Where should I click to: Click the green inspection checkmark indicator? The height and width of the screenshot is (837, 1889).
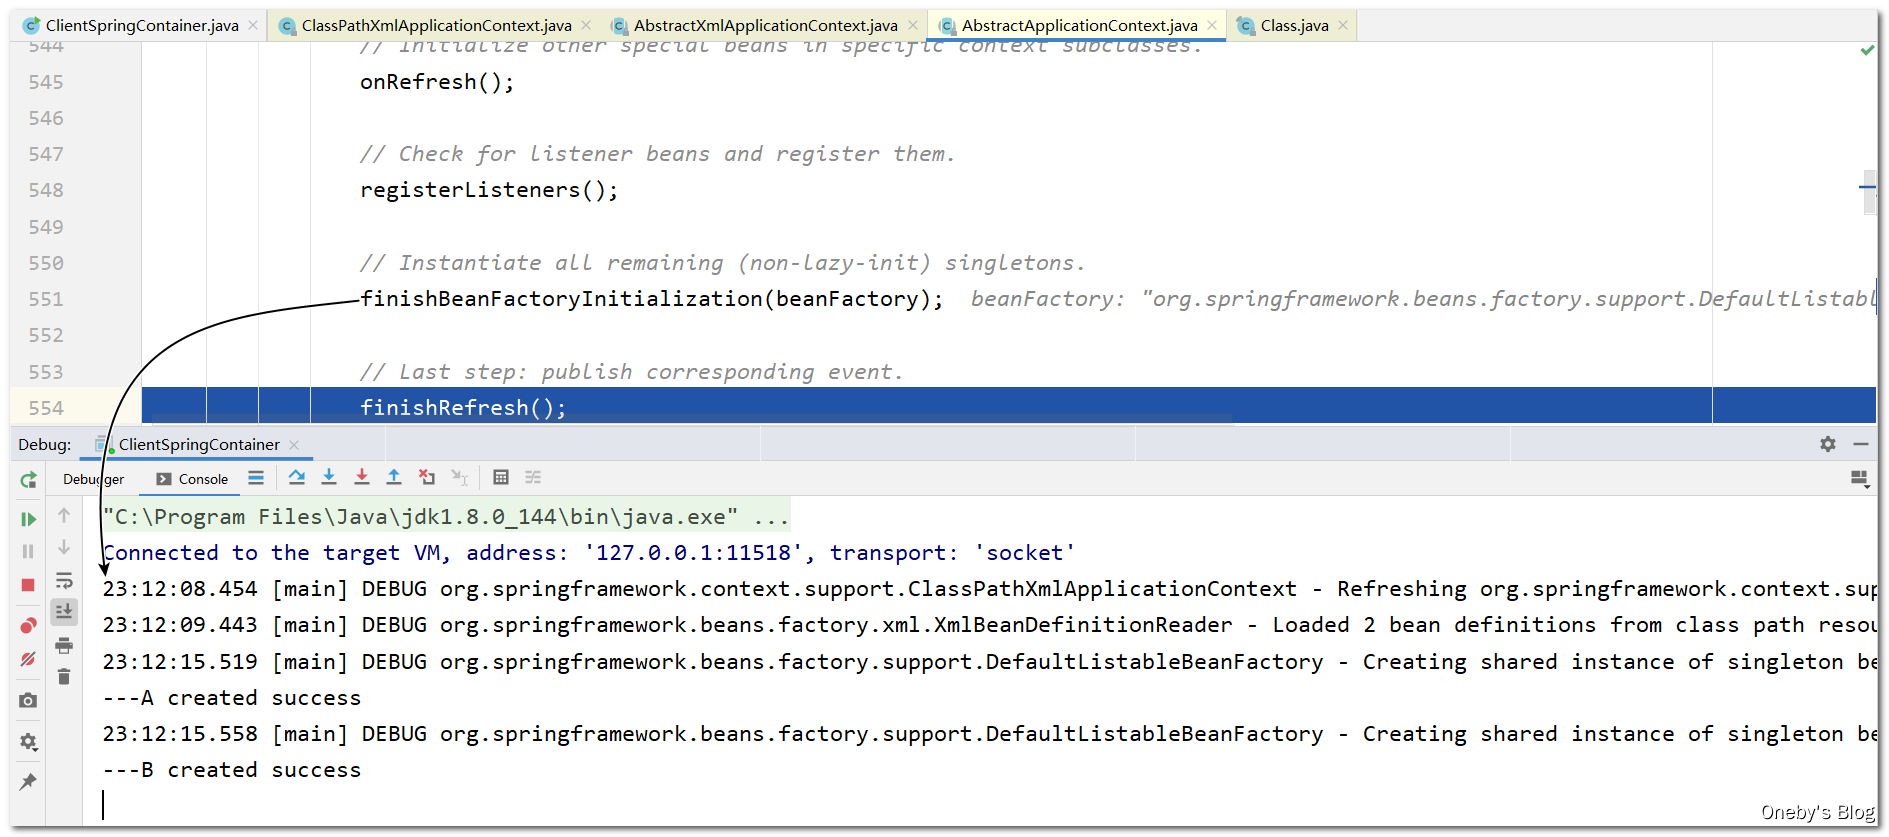point(1867,50)
